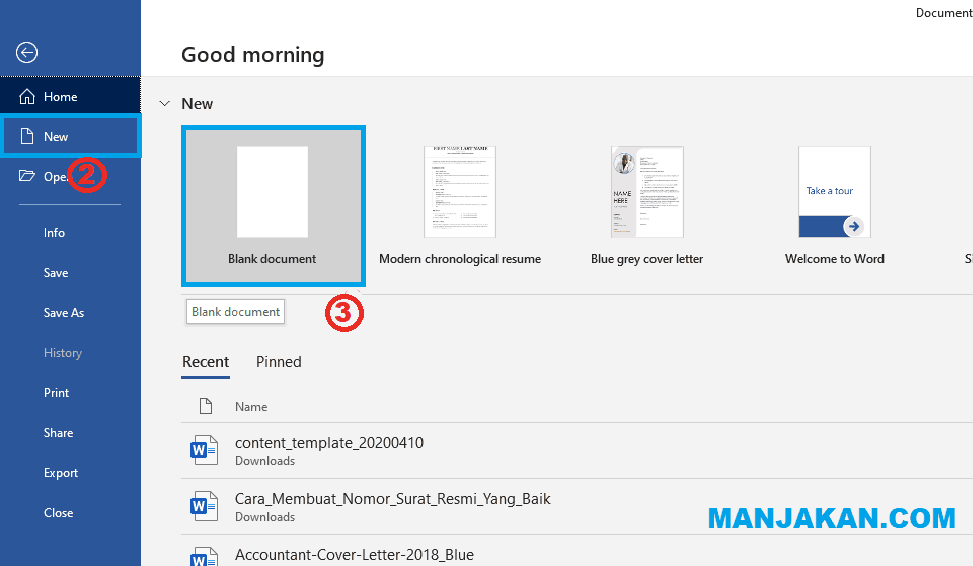Viewport: 973px width, 566px height.
Task: Click Word icon of Accountant-Cover-Letter file
Action: 204,557
